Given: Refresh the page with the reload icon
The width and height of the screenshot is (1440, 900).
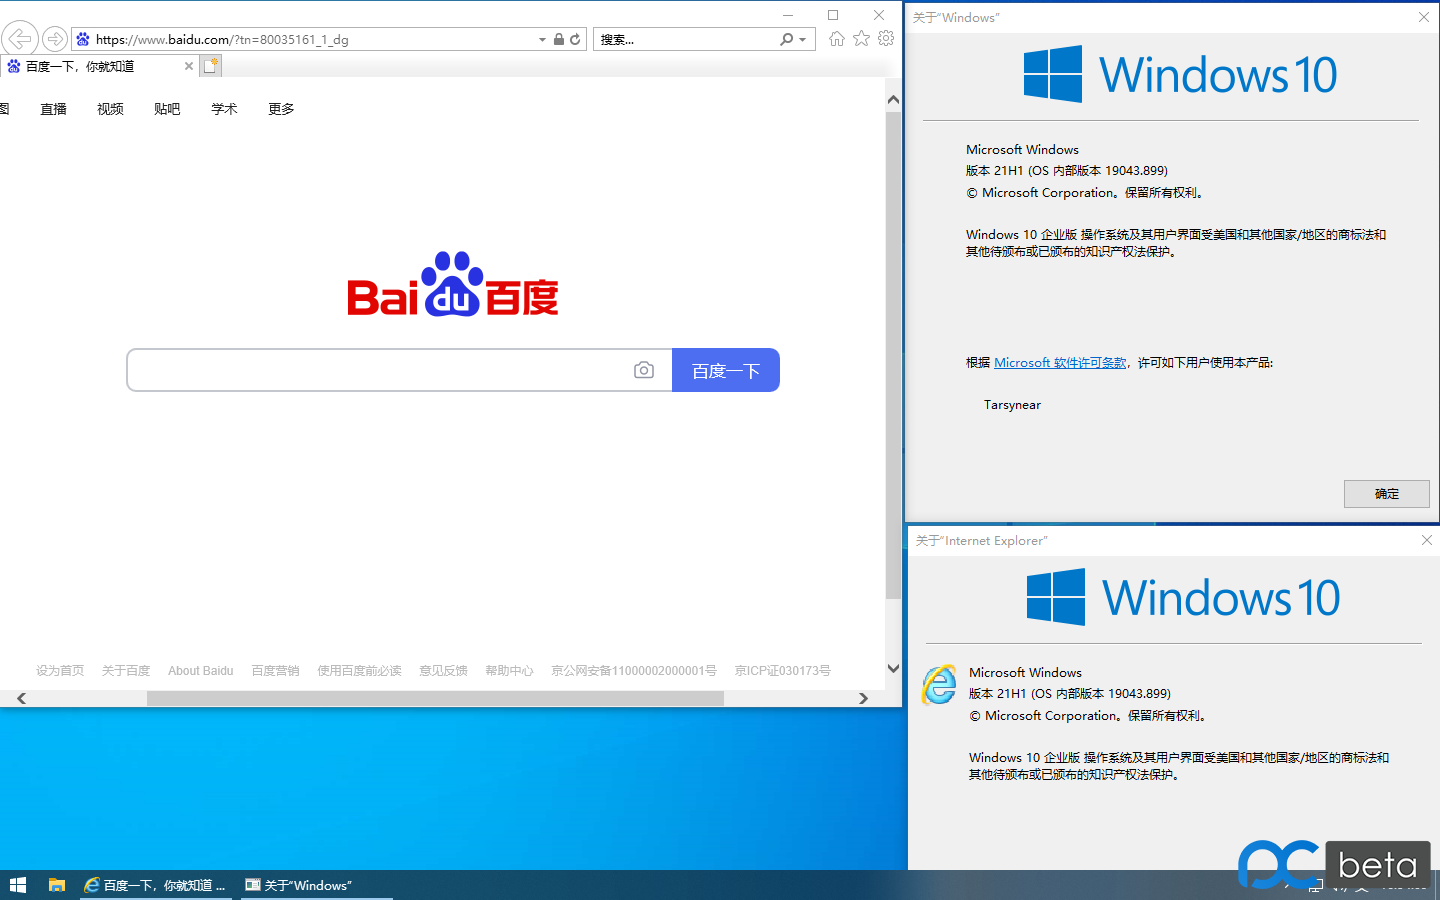Looking at the screenshot, I should (x=575, y=39).
